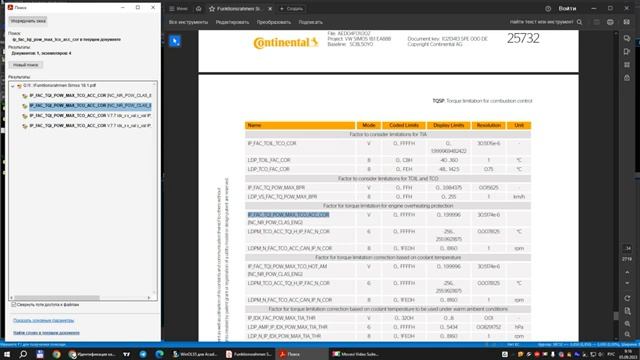Screen dimensions: 640x360
Task: Select the third search result with V7.7 text
Action: click(x=90, y=116)
